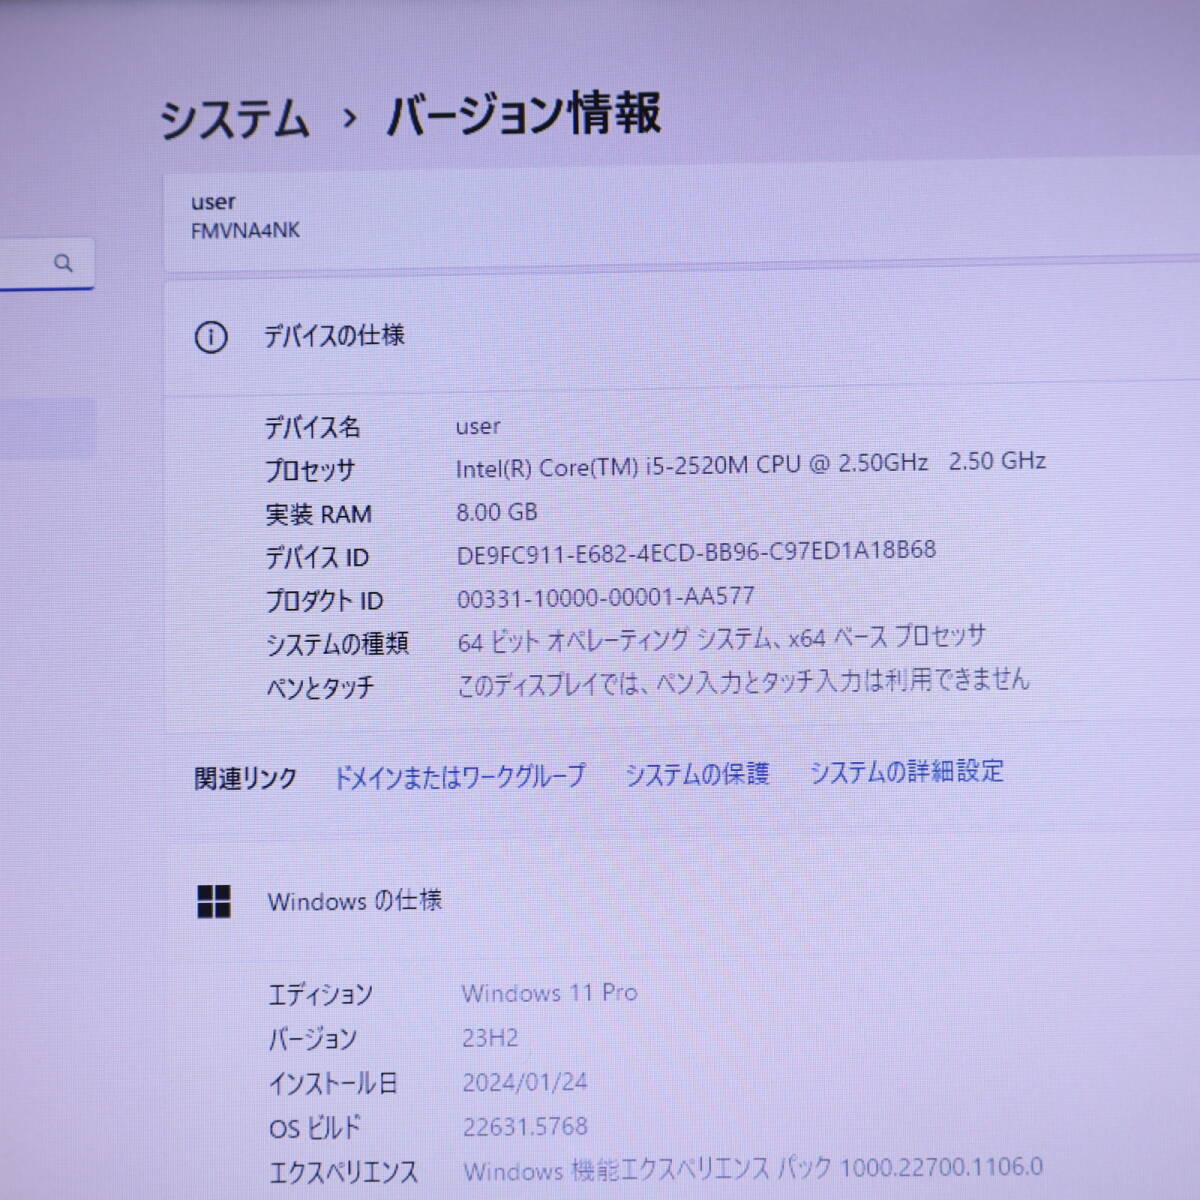Select version value 23H2
1200x1200 pixels.
(x=490, y=1038)
